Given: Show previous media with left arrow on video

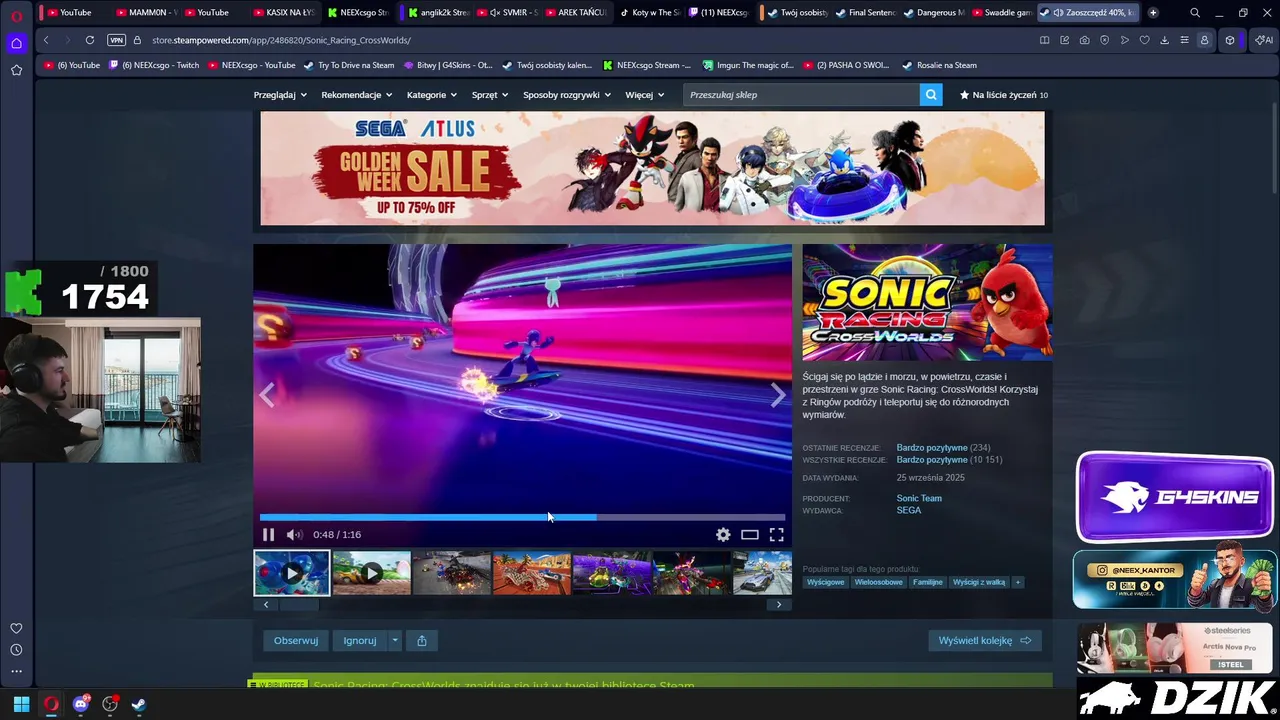Looking at the screenshot, I should pyautogui.click(x=267, y=395).
